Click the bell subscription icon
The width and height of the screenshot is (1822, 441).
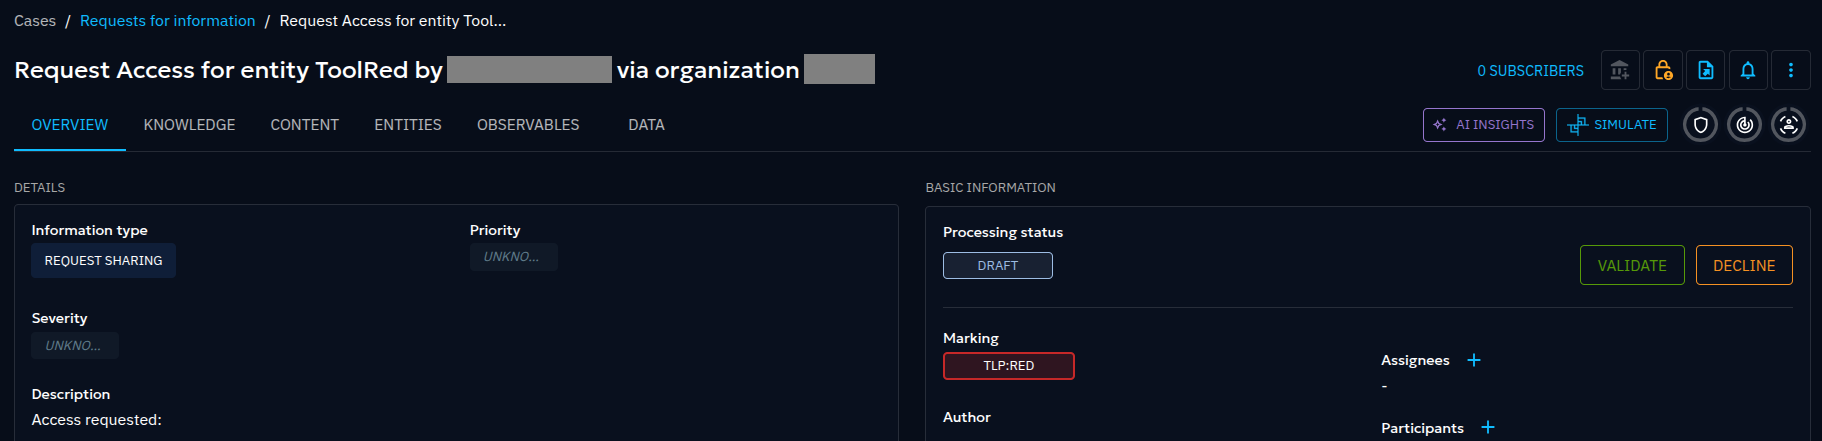1748,70
